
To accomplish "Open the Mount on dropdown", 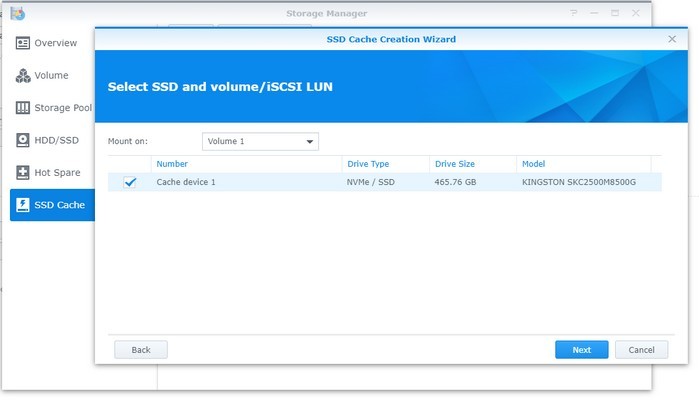I will 260,141.
